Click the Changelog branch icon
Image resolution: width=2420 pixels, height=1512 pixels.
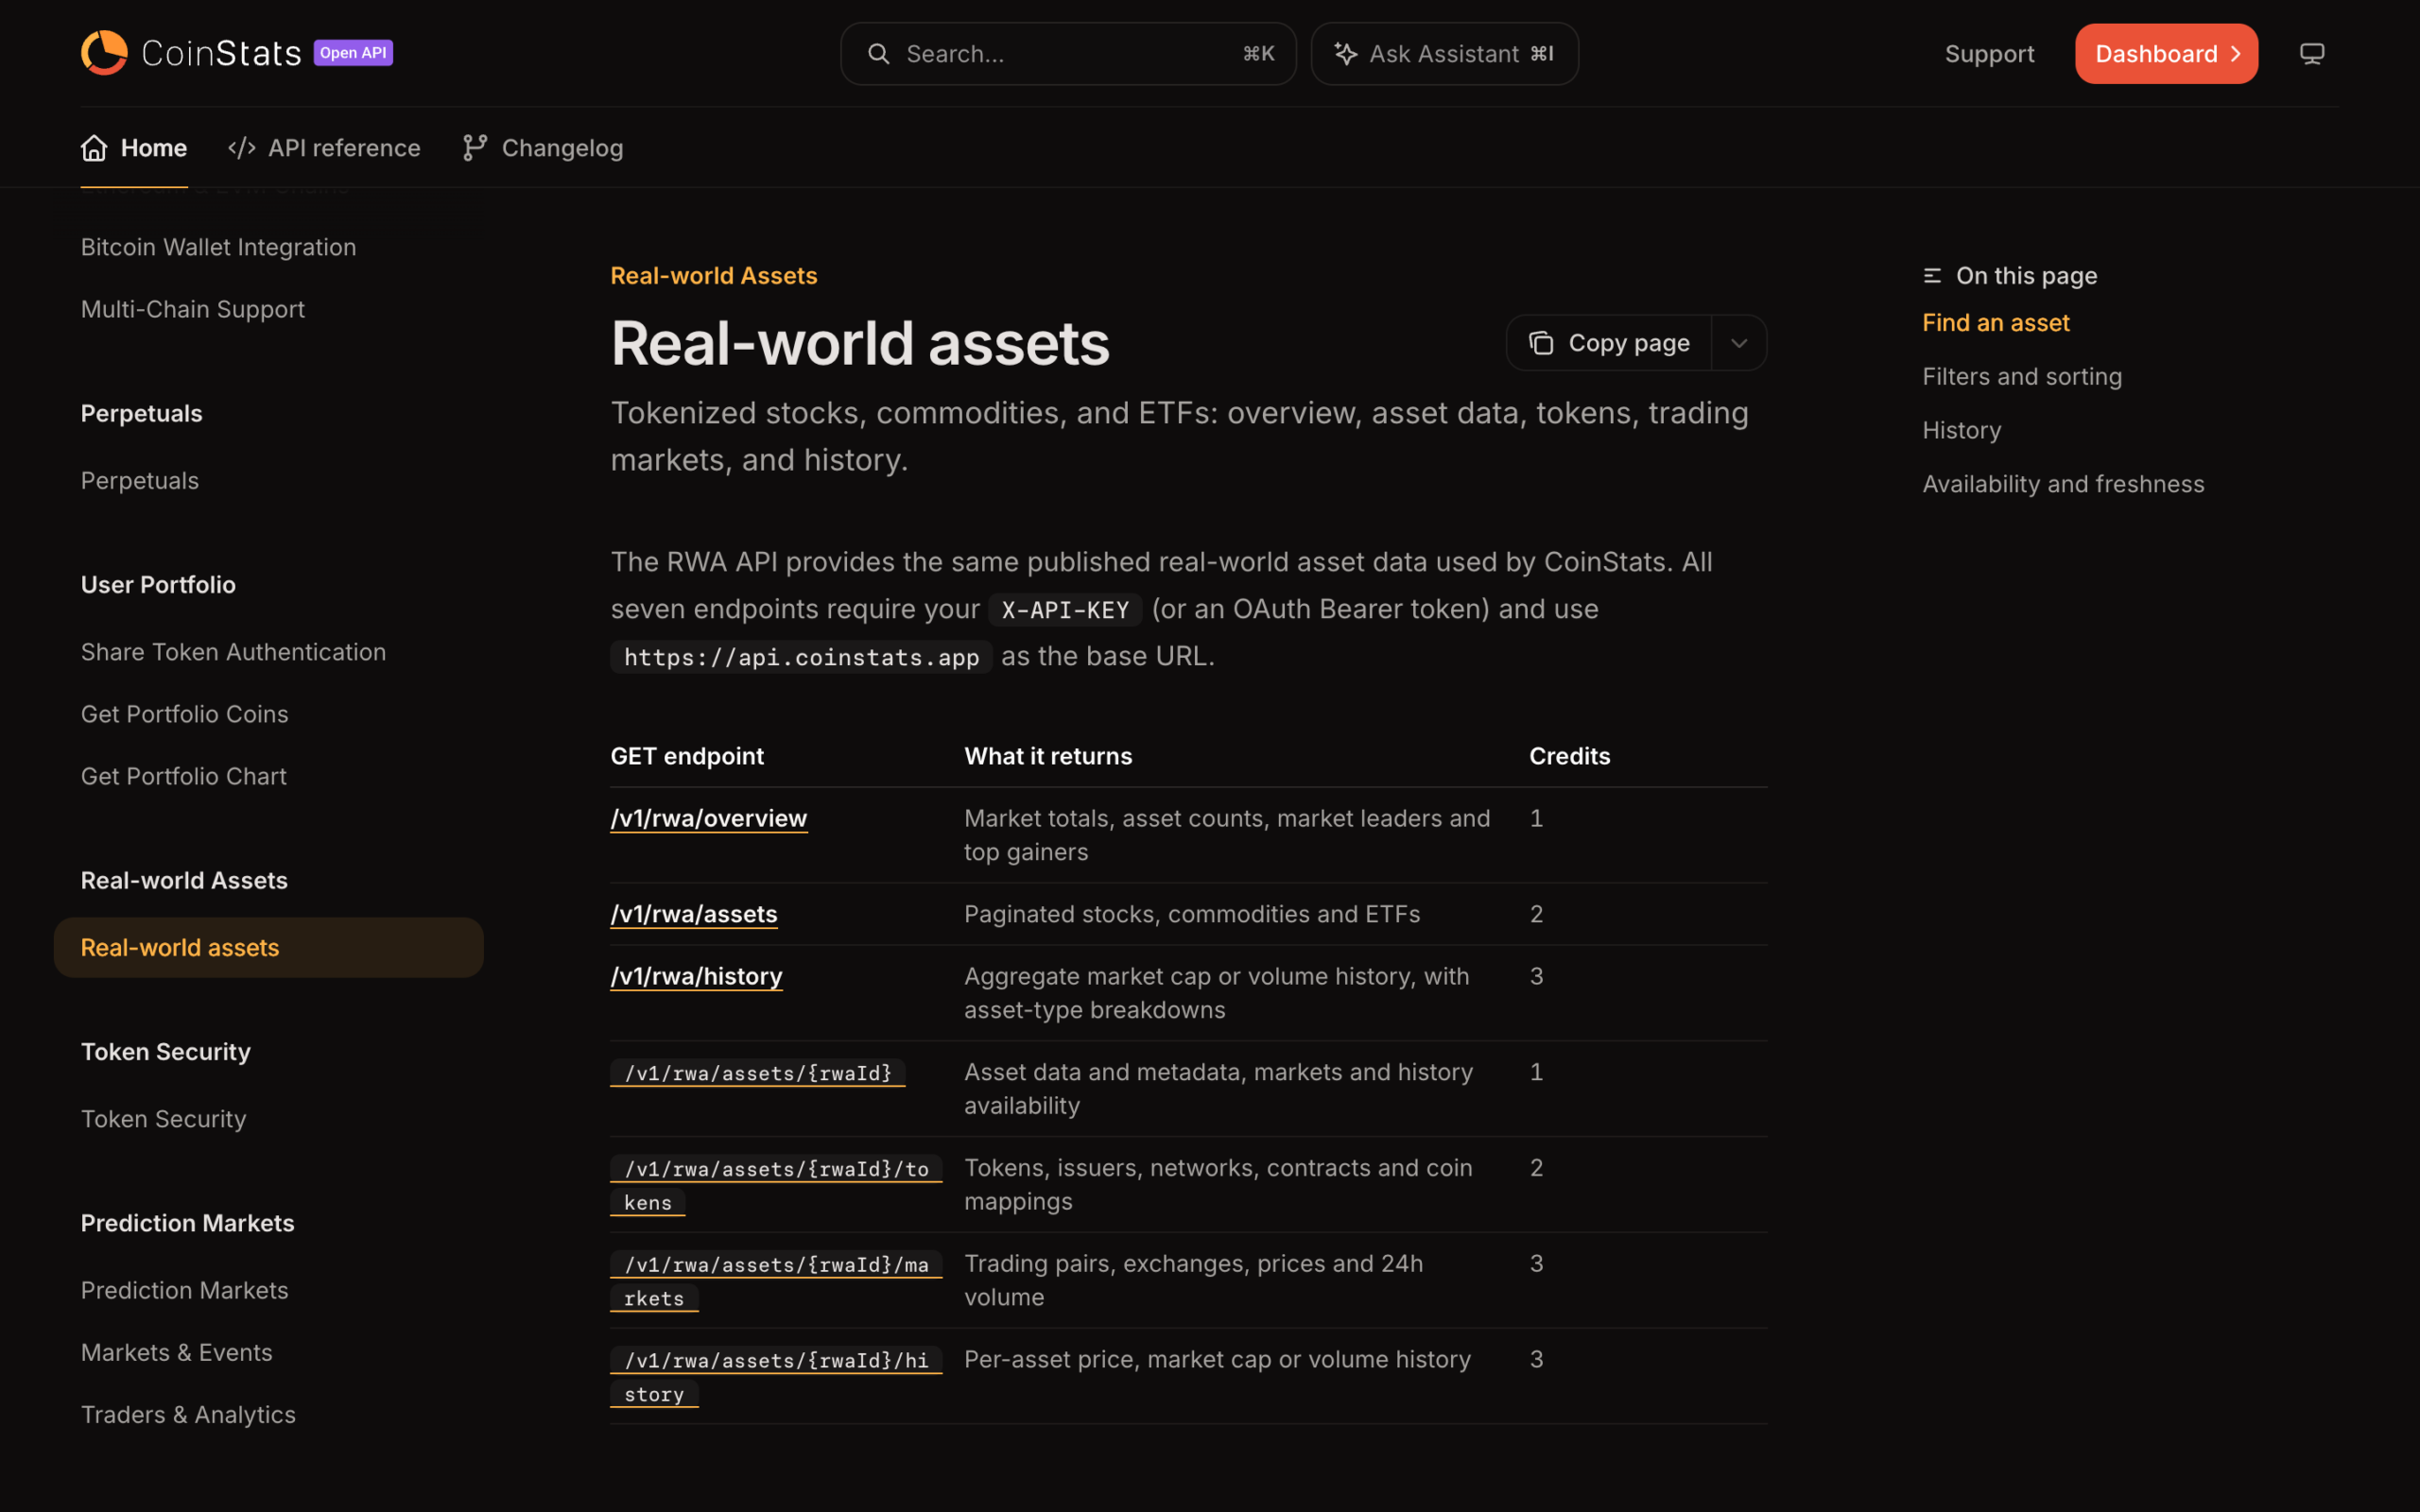(x=475, y=148)
